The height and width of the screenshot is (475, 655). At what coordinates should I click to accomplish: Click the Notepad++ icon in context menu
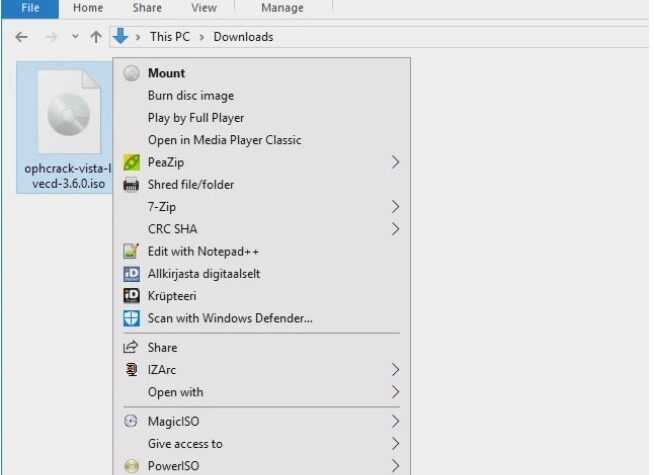click(x=131, y=251)
